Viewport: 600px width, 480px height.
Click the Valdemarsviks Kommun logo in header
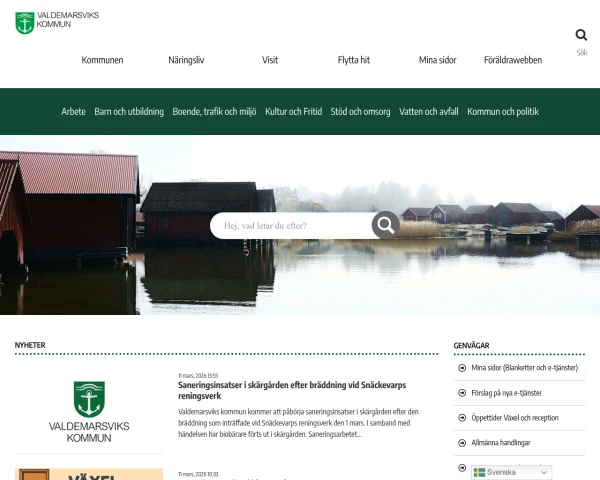[x=57, y=23]
